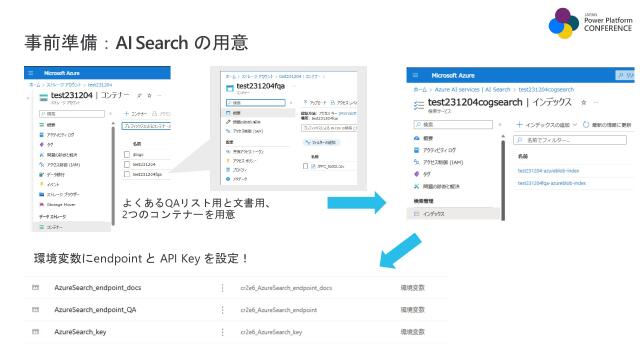Focus search box in test231204 storage sidebar

tap(71, 114)
